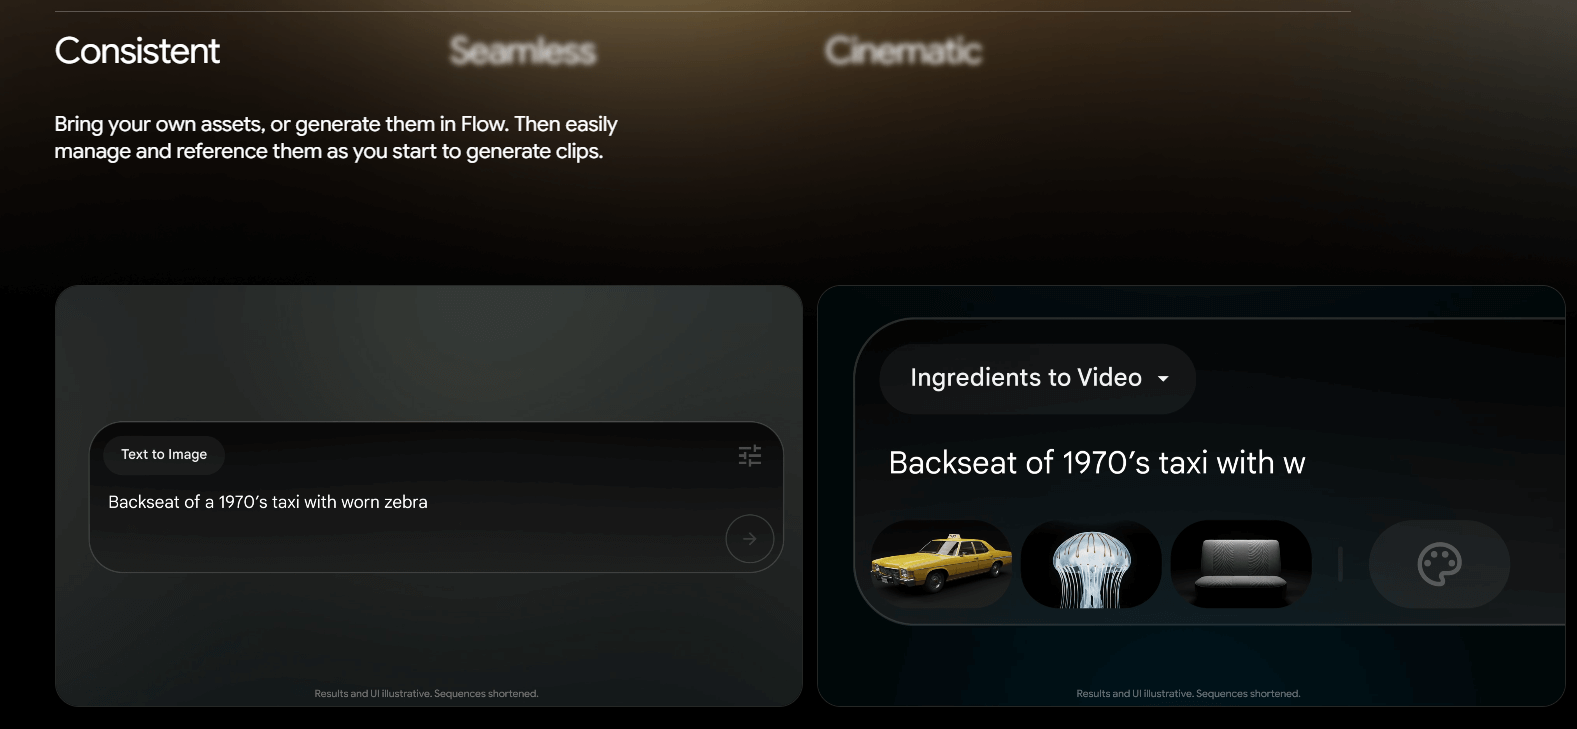Select the yellow taxi ingredient image
This screenshot has width=1577, height=729.
pyautogui.click(x=941, y=564)
